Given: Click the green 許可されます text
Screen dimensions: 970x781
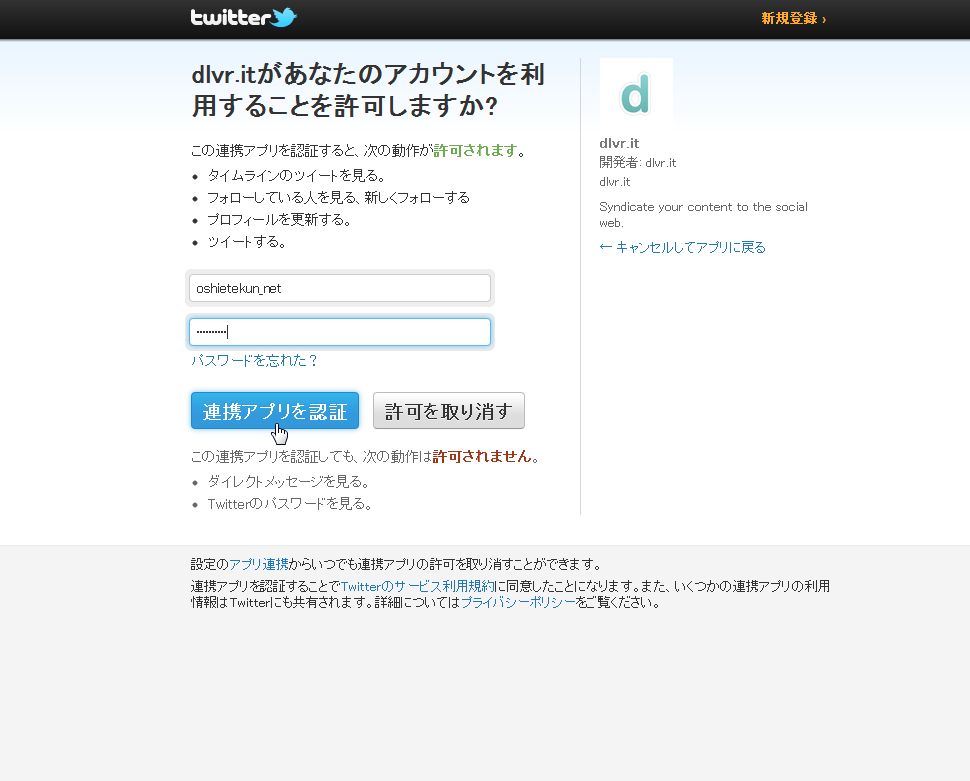Looking at the screenshot, I should tap(475, 150).
